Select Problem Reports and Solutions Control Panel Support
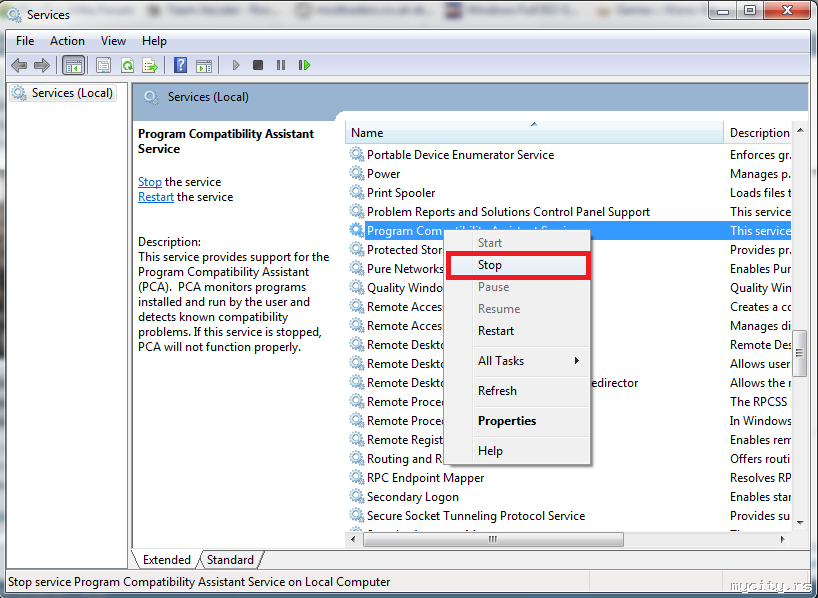This screenshot has height=598, width=818. 570,212
